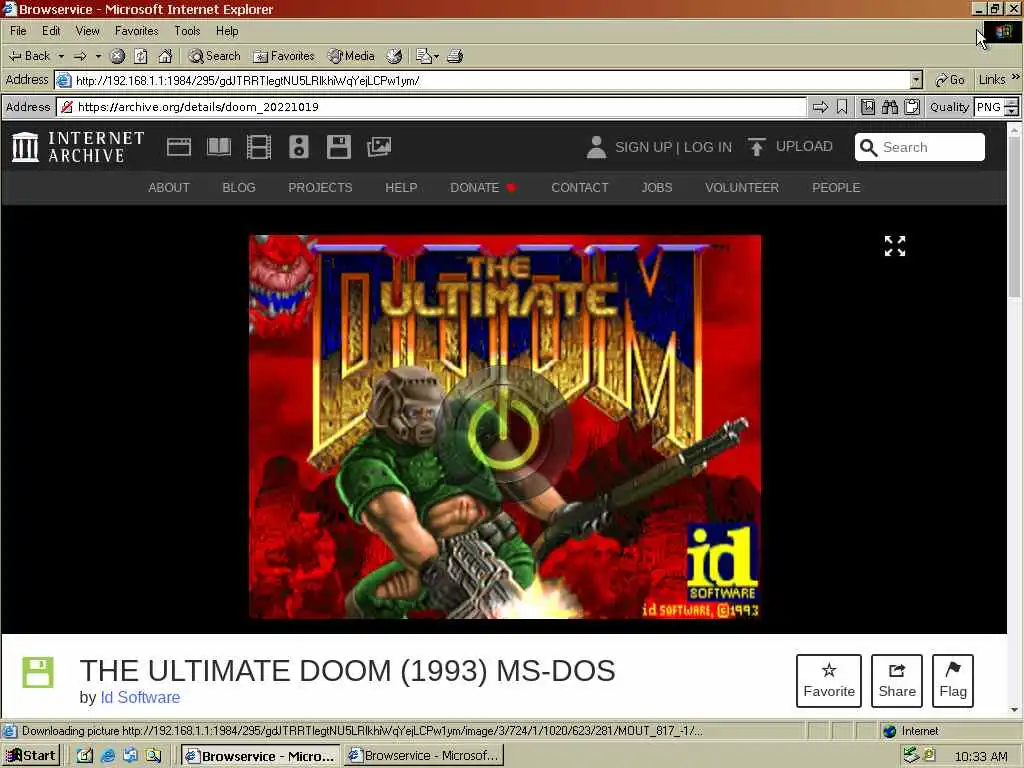Open the Edit menu

click(x=51, y=31)
